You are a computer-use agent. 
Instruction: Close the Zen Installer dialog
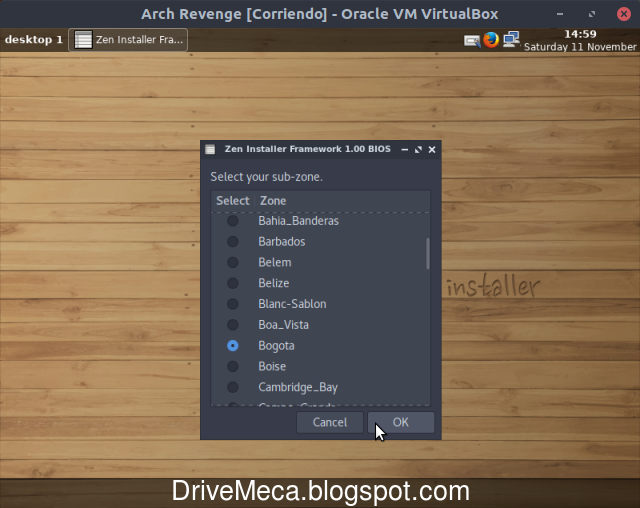[432, 150]
